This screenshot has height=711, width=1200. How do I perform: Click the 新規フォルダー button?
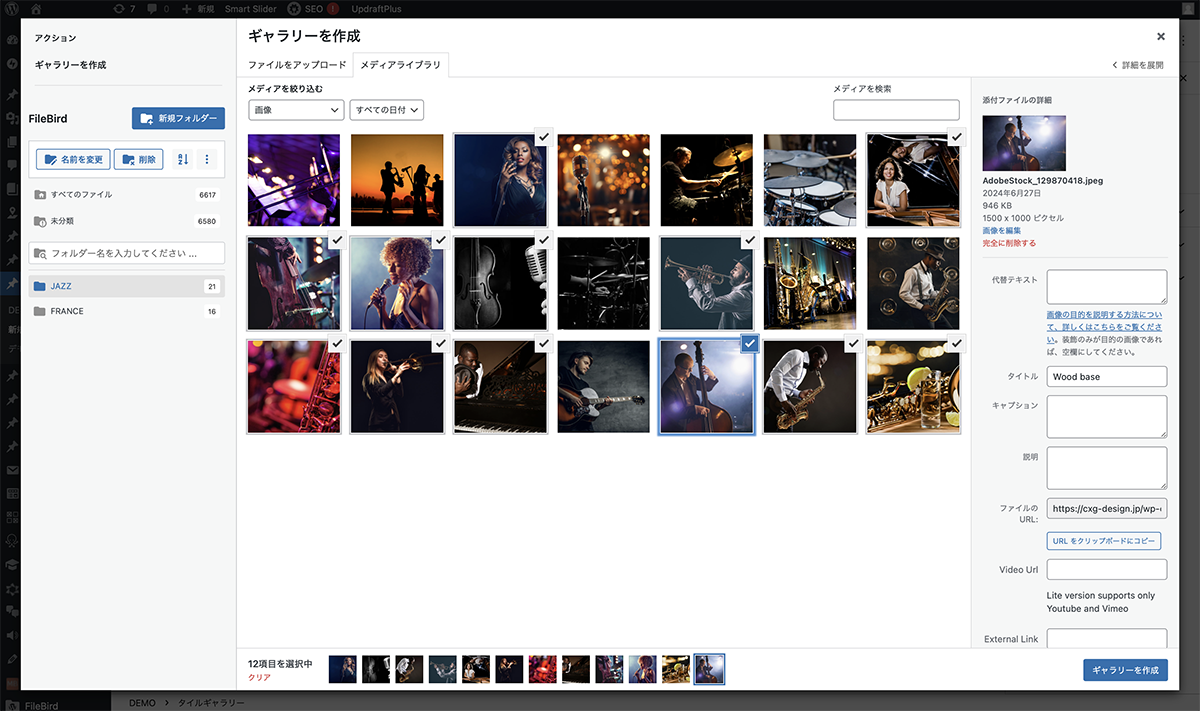(178, 118)
